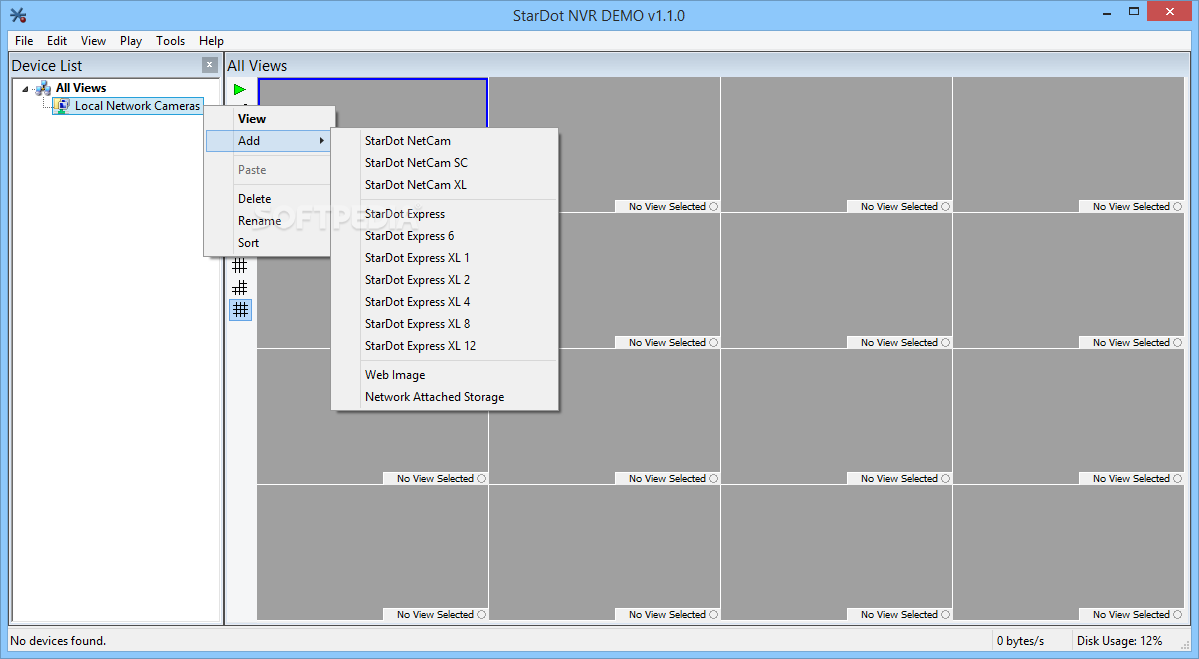Toggle radio circle in third row, fourth view cell
Viewport: 1199px width, 659px height.
[1178, 479]
